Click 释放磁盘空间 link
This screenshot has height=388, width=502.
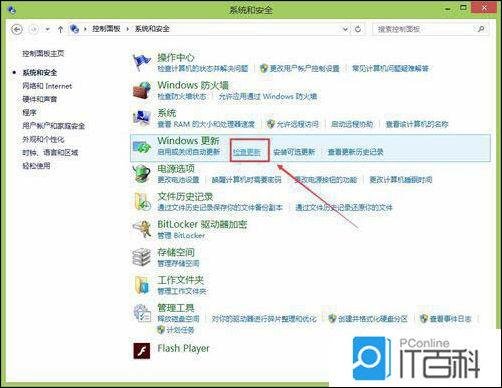tap(178, 319)
